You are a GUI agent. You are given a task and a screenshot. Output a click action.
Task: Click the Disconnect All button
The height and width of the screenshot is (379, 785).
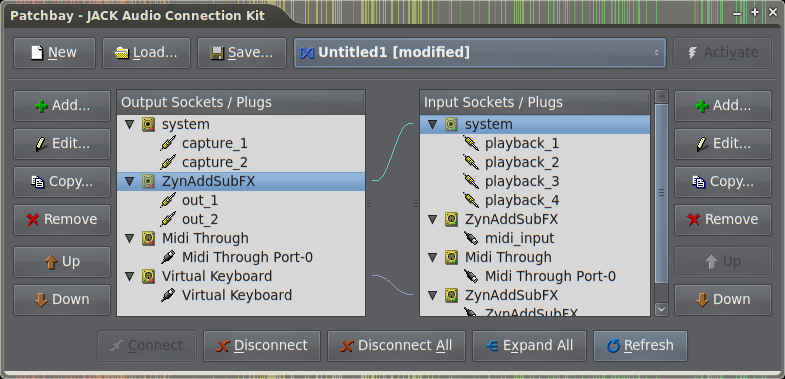397,346
